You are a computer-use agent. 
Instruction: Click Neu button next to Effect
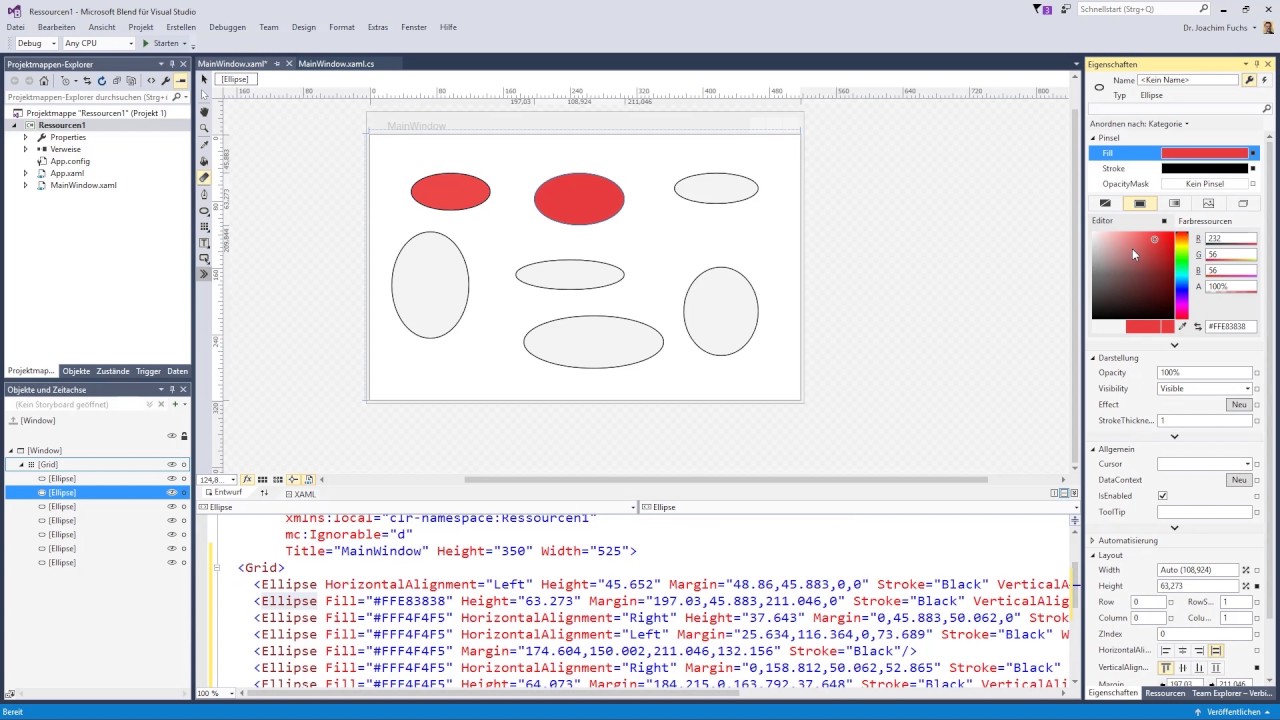(1239, 405)
